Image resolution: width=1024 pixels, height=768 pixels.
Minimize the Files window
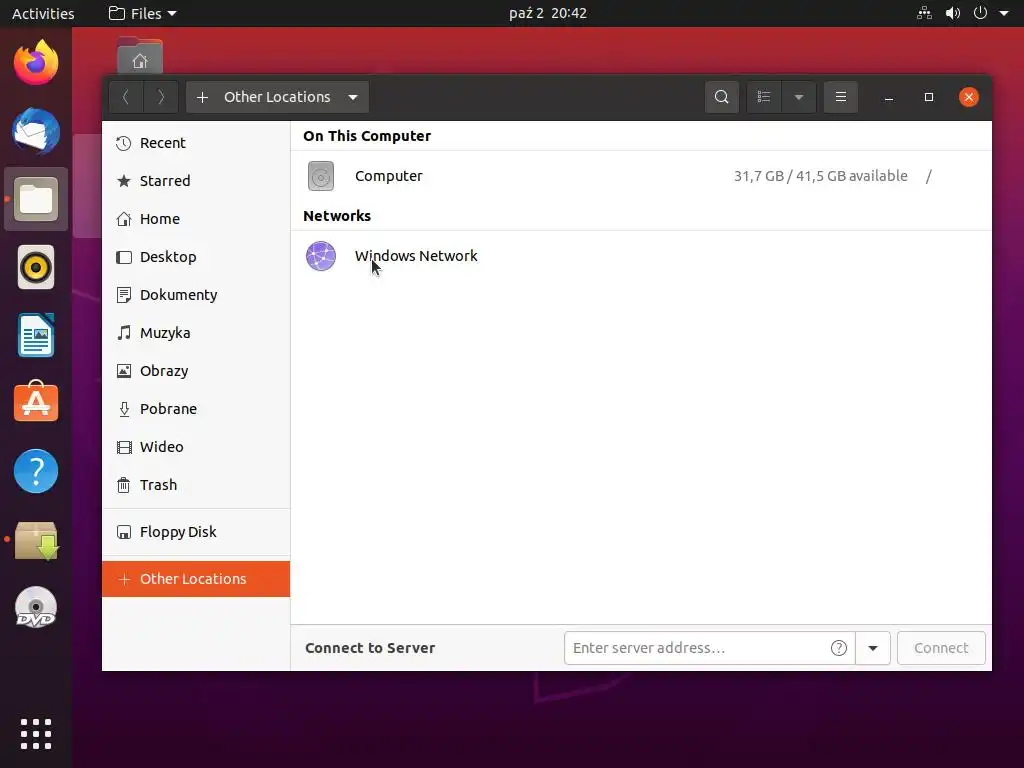[889, 97]
